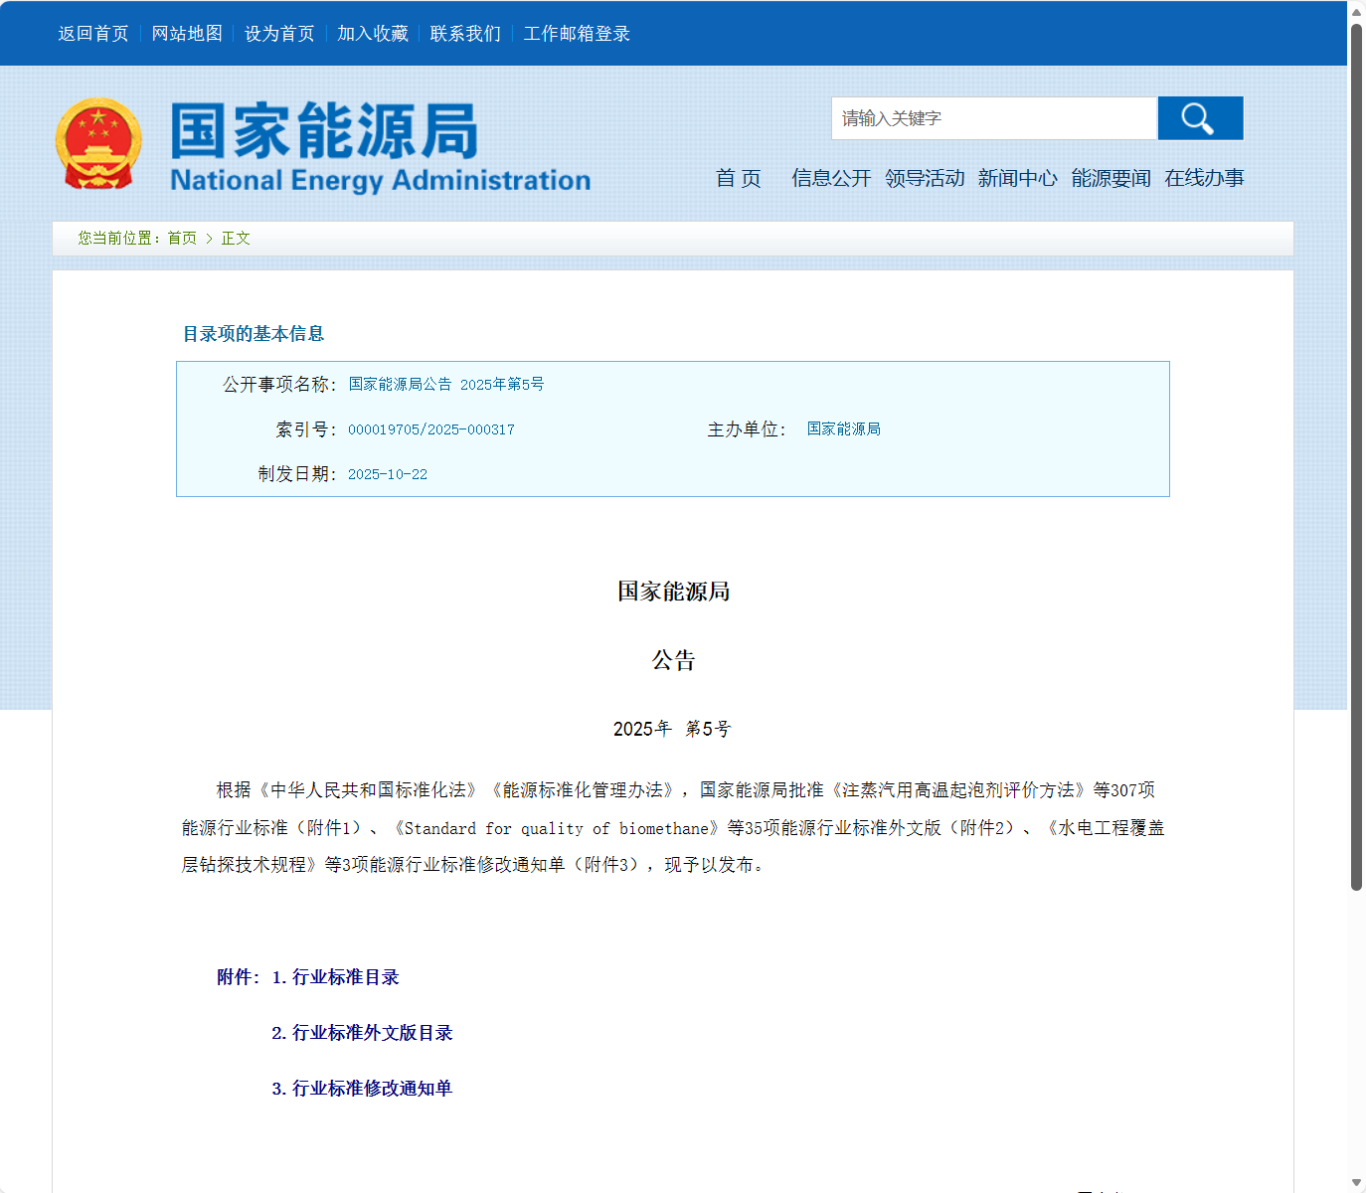
Task: Open attachment 3 行业标准修改通知单
Action: 361,1089
